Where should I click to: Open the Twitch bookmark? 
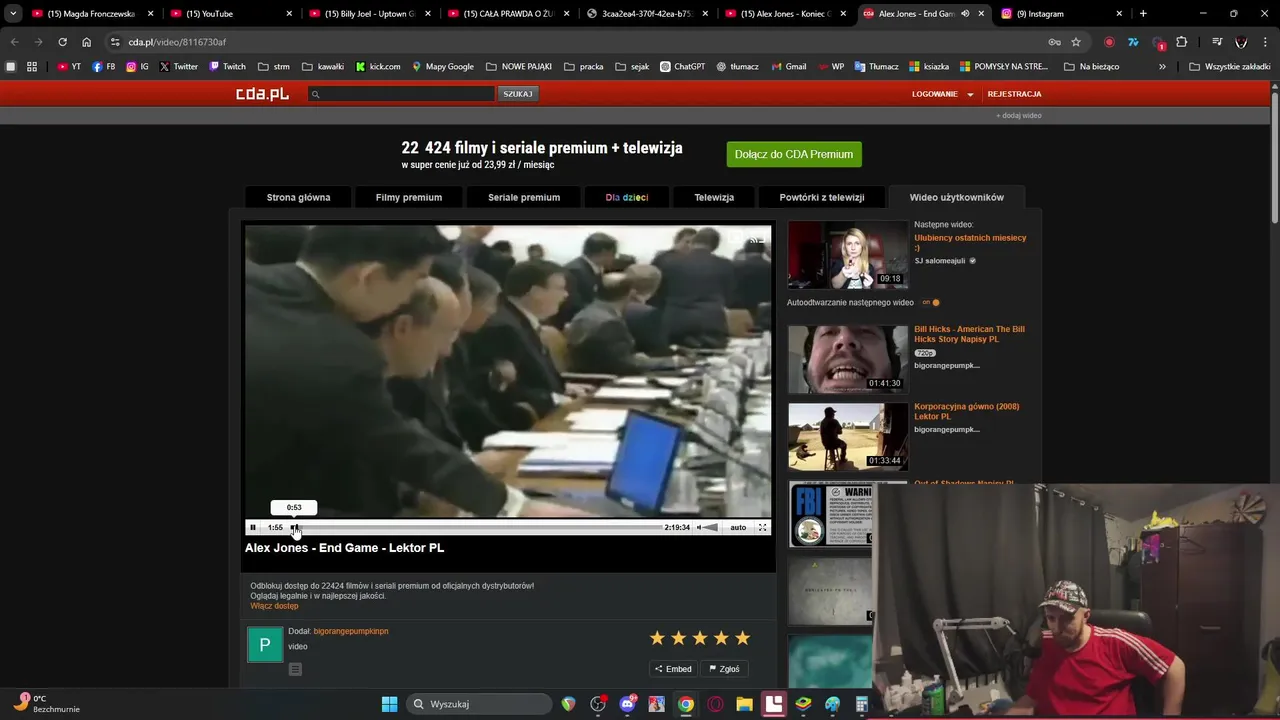point(227,67)
